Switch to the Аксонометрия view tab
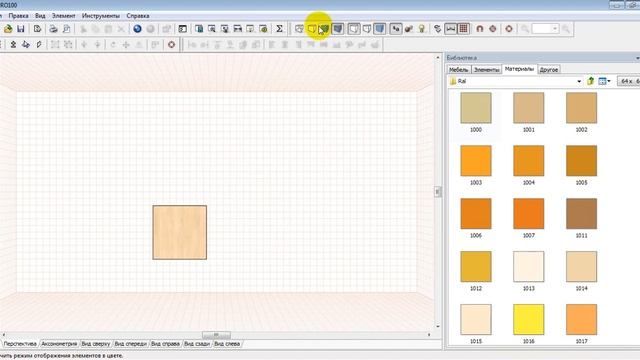640x360 pixels. tap(59, 344)
